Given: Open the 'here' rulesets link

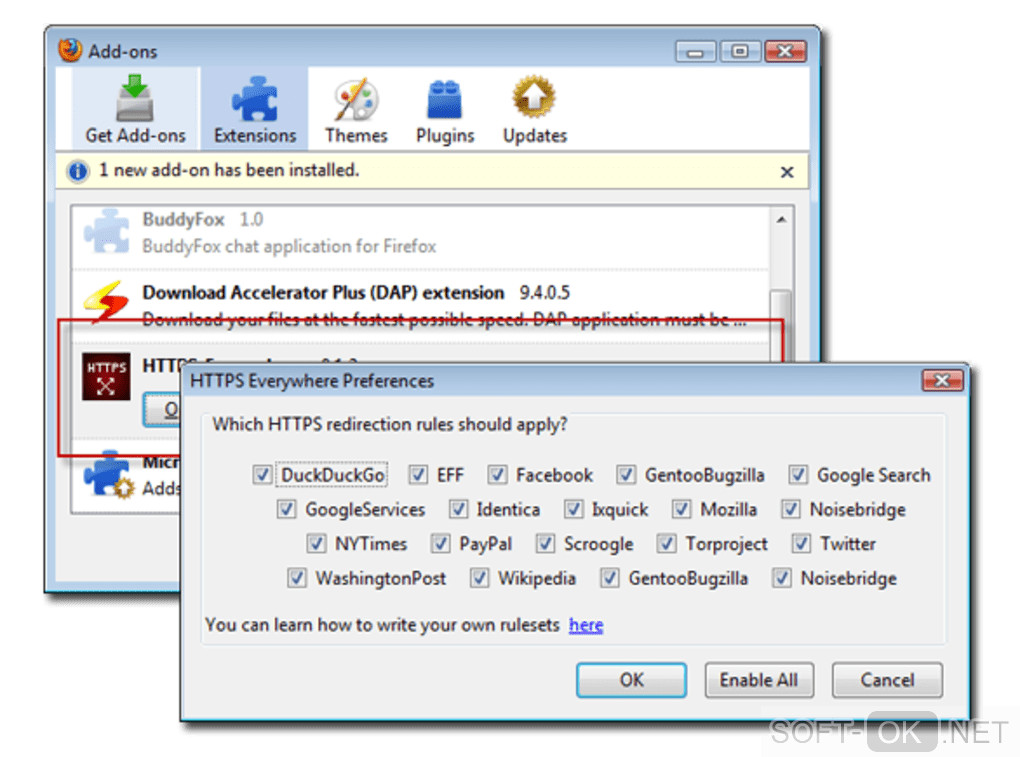Looking at the screenshot, I should click(585, 625).
